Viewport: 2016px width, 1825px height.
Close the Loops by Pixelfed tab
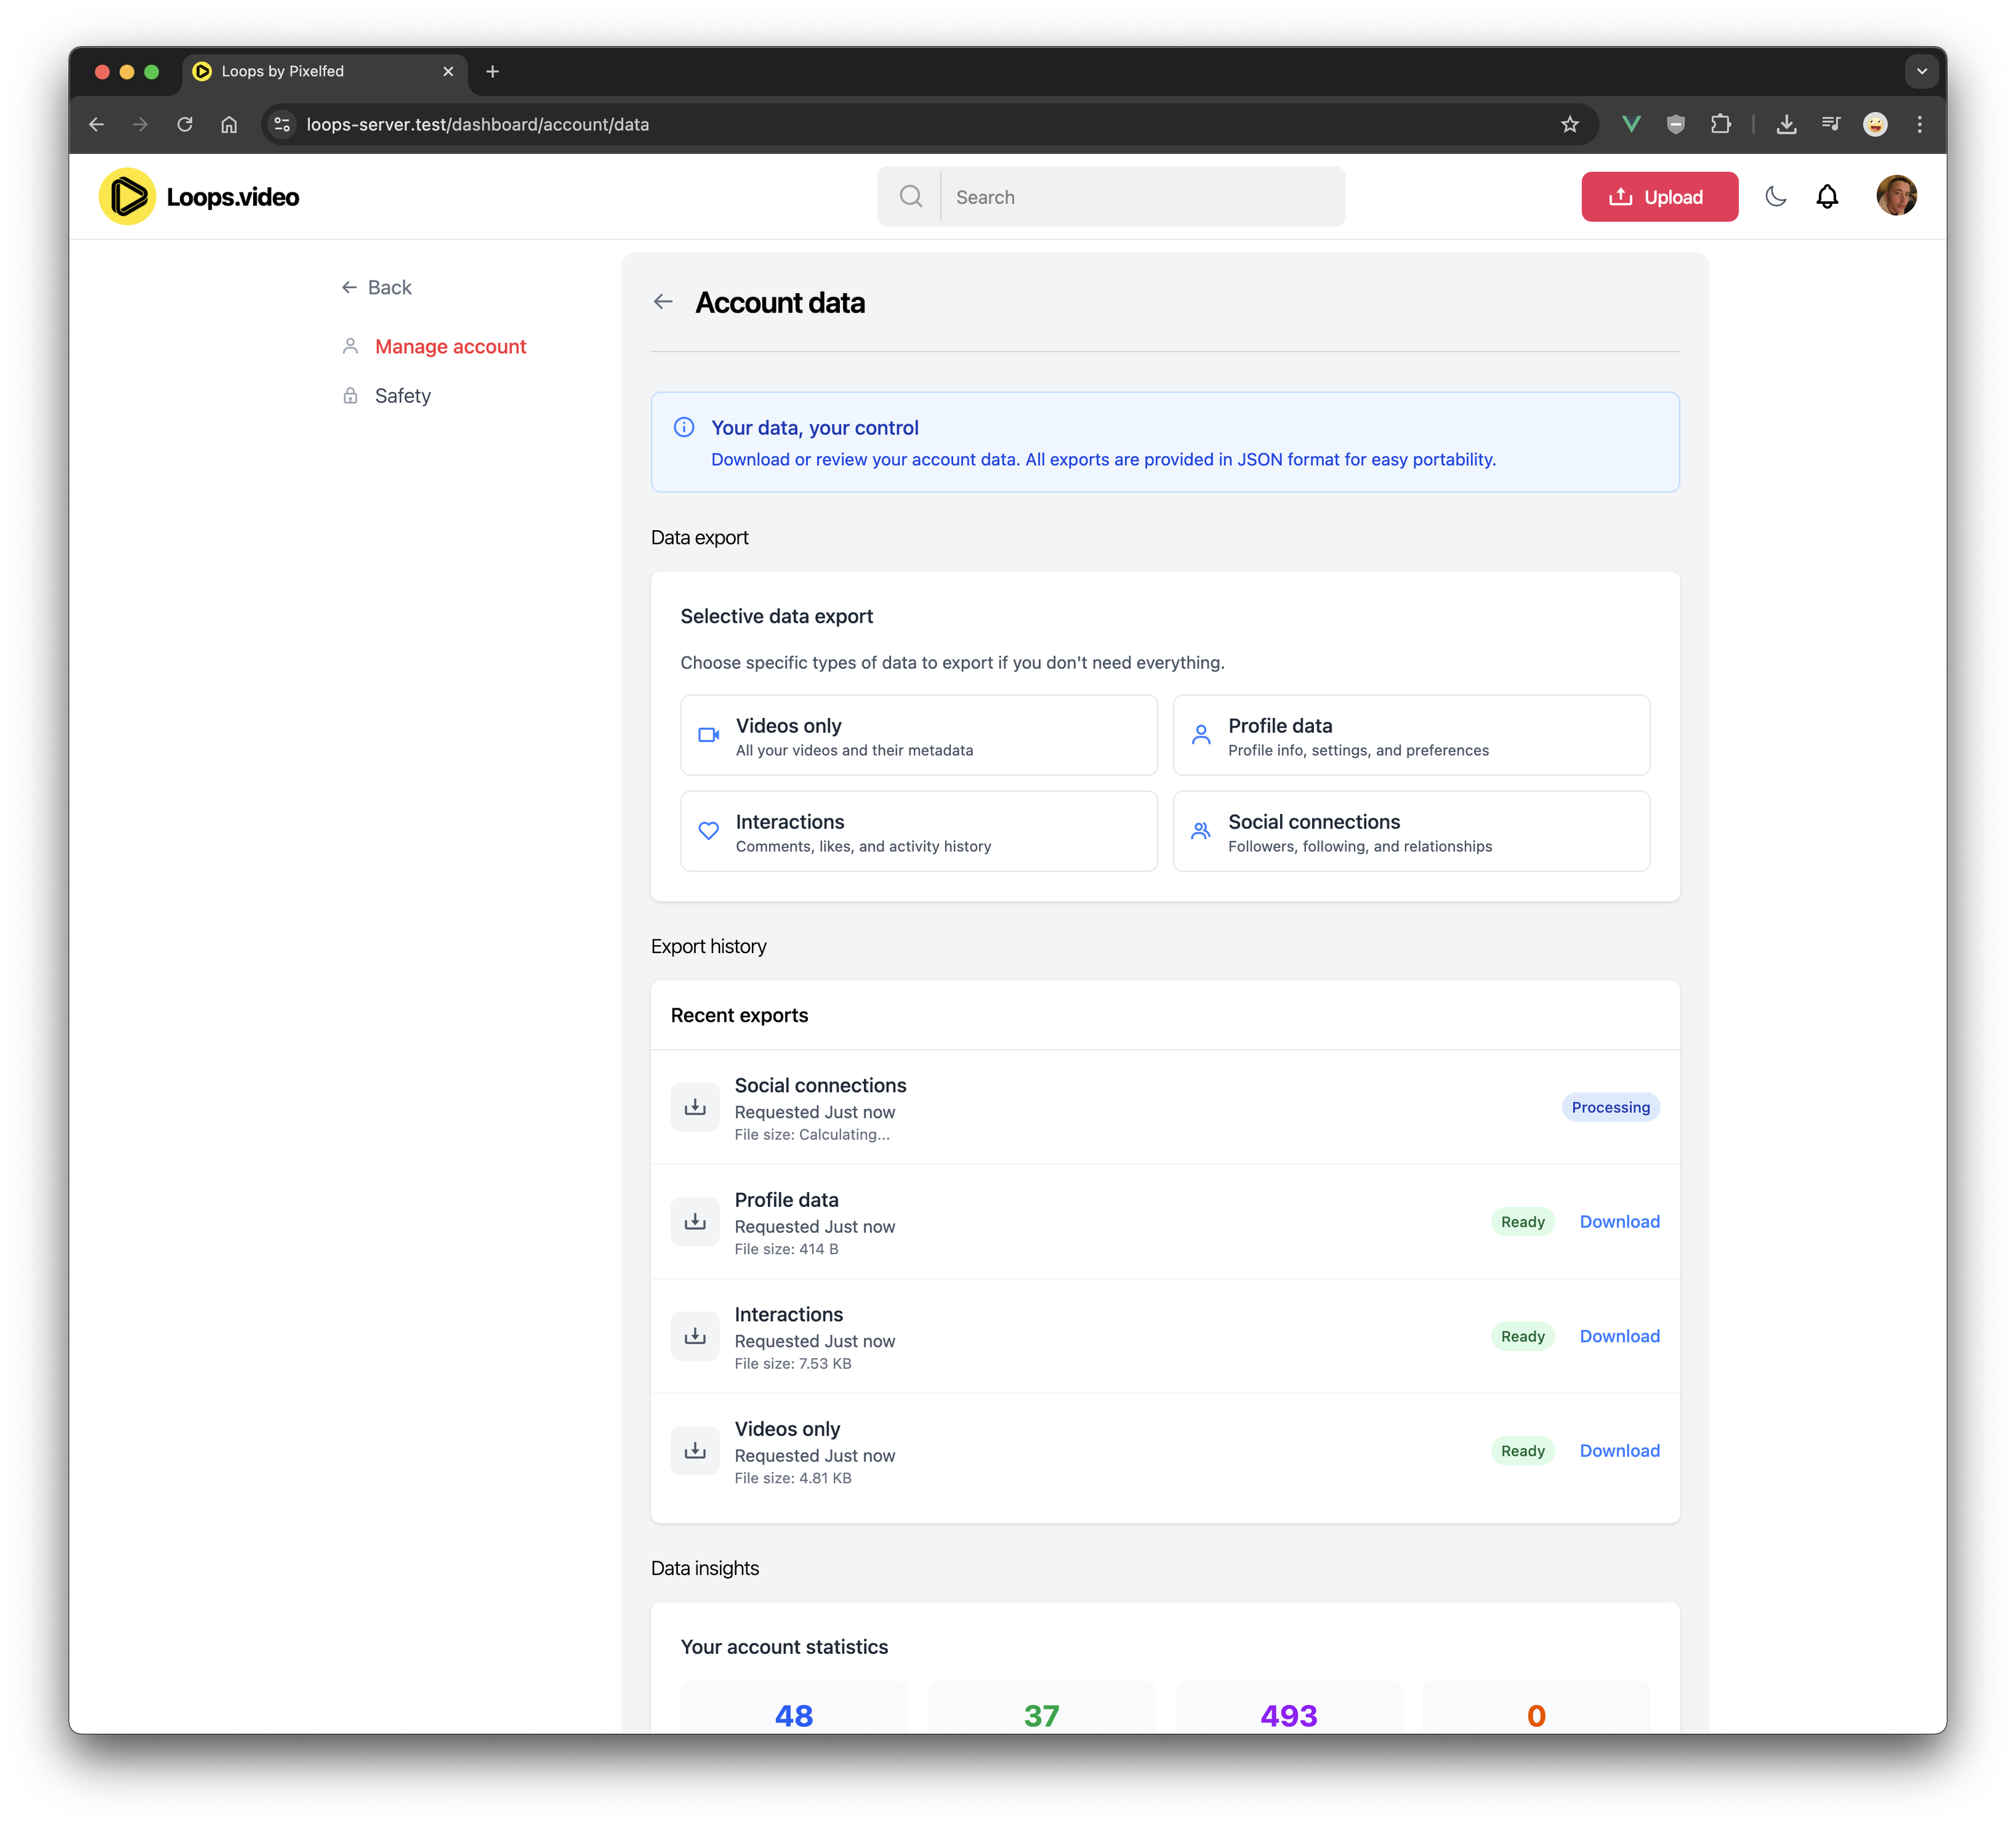(x=448, y=72)
